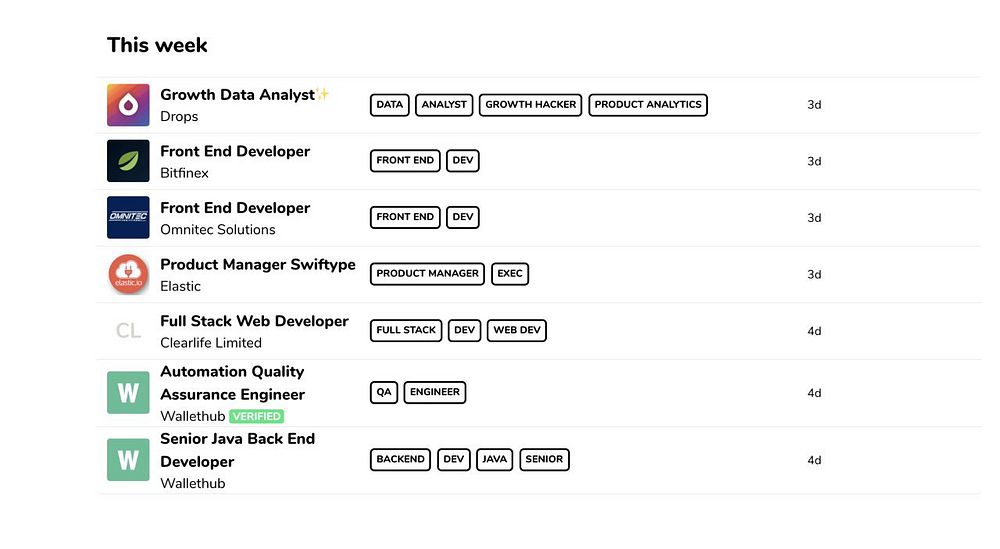The width and height of the screenshot is (1000, 549).
Task: Click the FRONT END tag on Bitfinex row
Action: [405, 161]
